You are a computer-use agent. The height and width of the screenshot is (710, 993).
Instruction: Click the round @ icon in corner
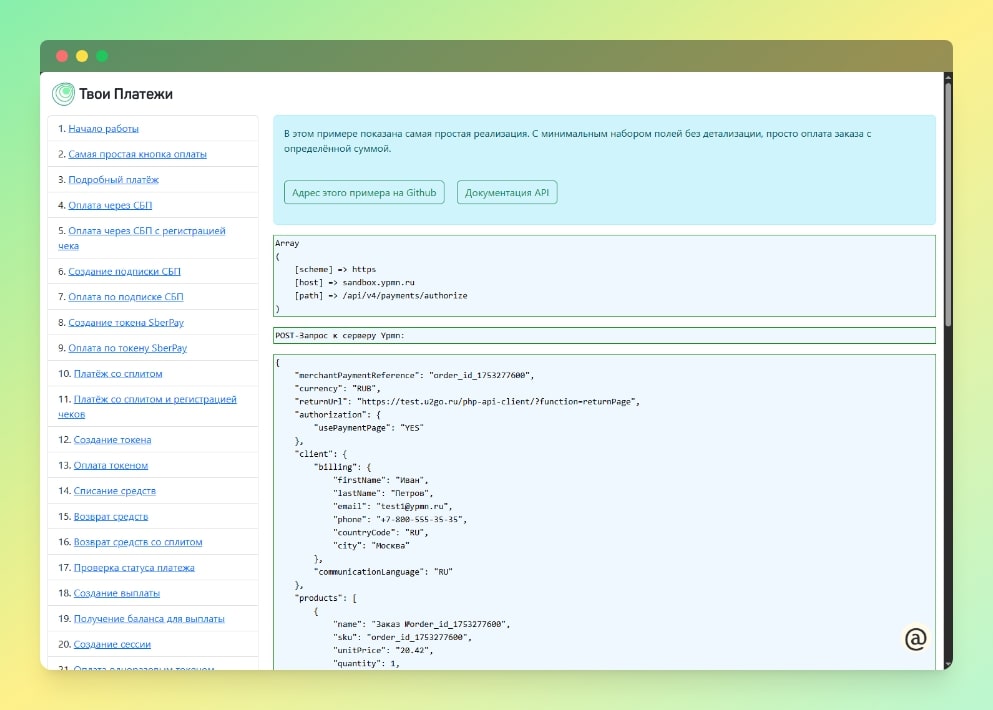(915, 639)
